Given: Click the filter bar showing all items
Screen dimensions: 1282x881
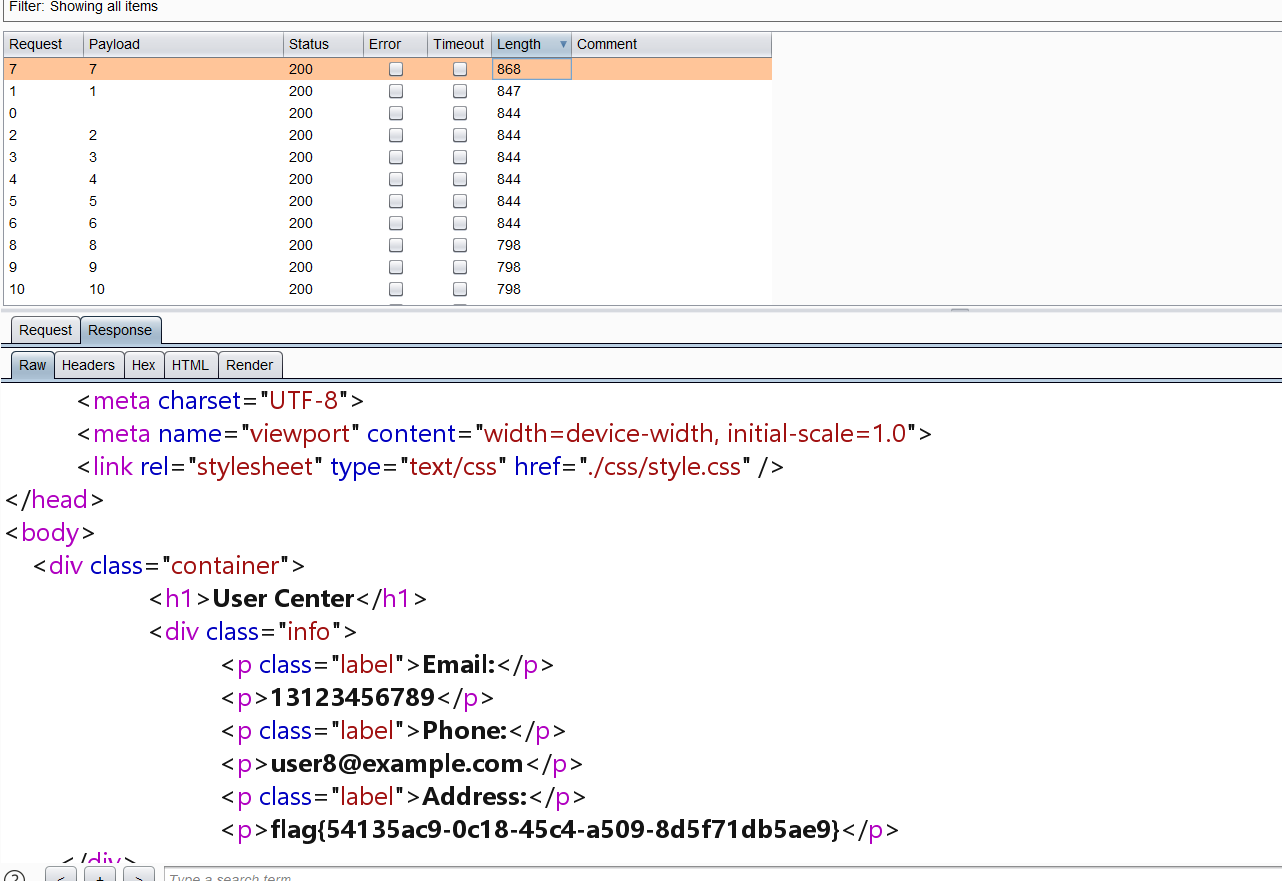Looking at the screenshot, I should [x=640, y=7].
